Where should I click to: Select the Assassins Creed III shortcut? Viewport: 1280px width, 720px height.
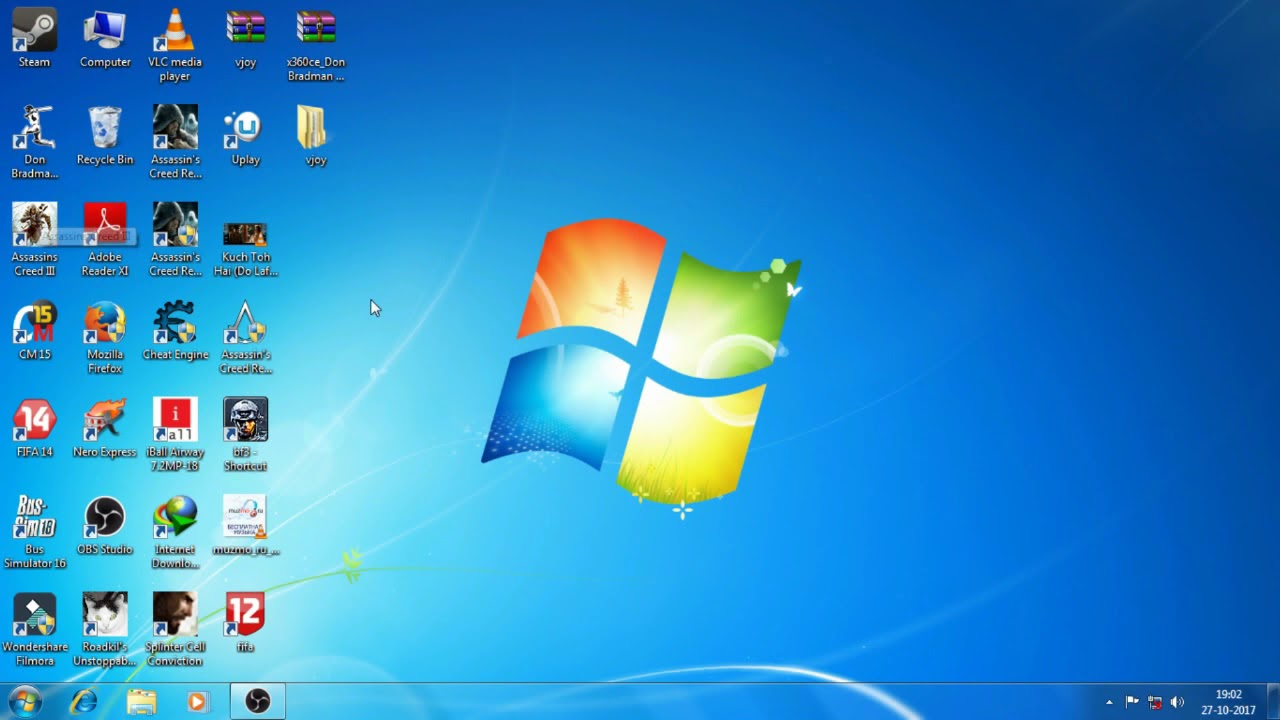34,240
